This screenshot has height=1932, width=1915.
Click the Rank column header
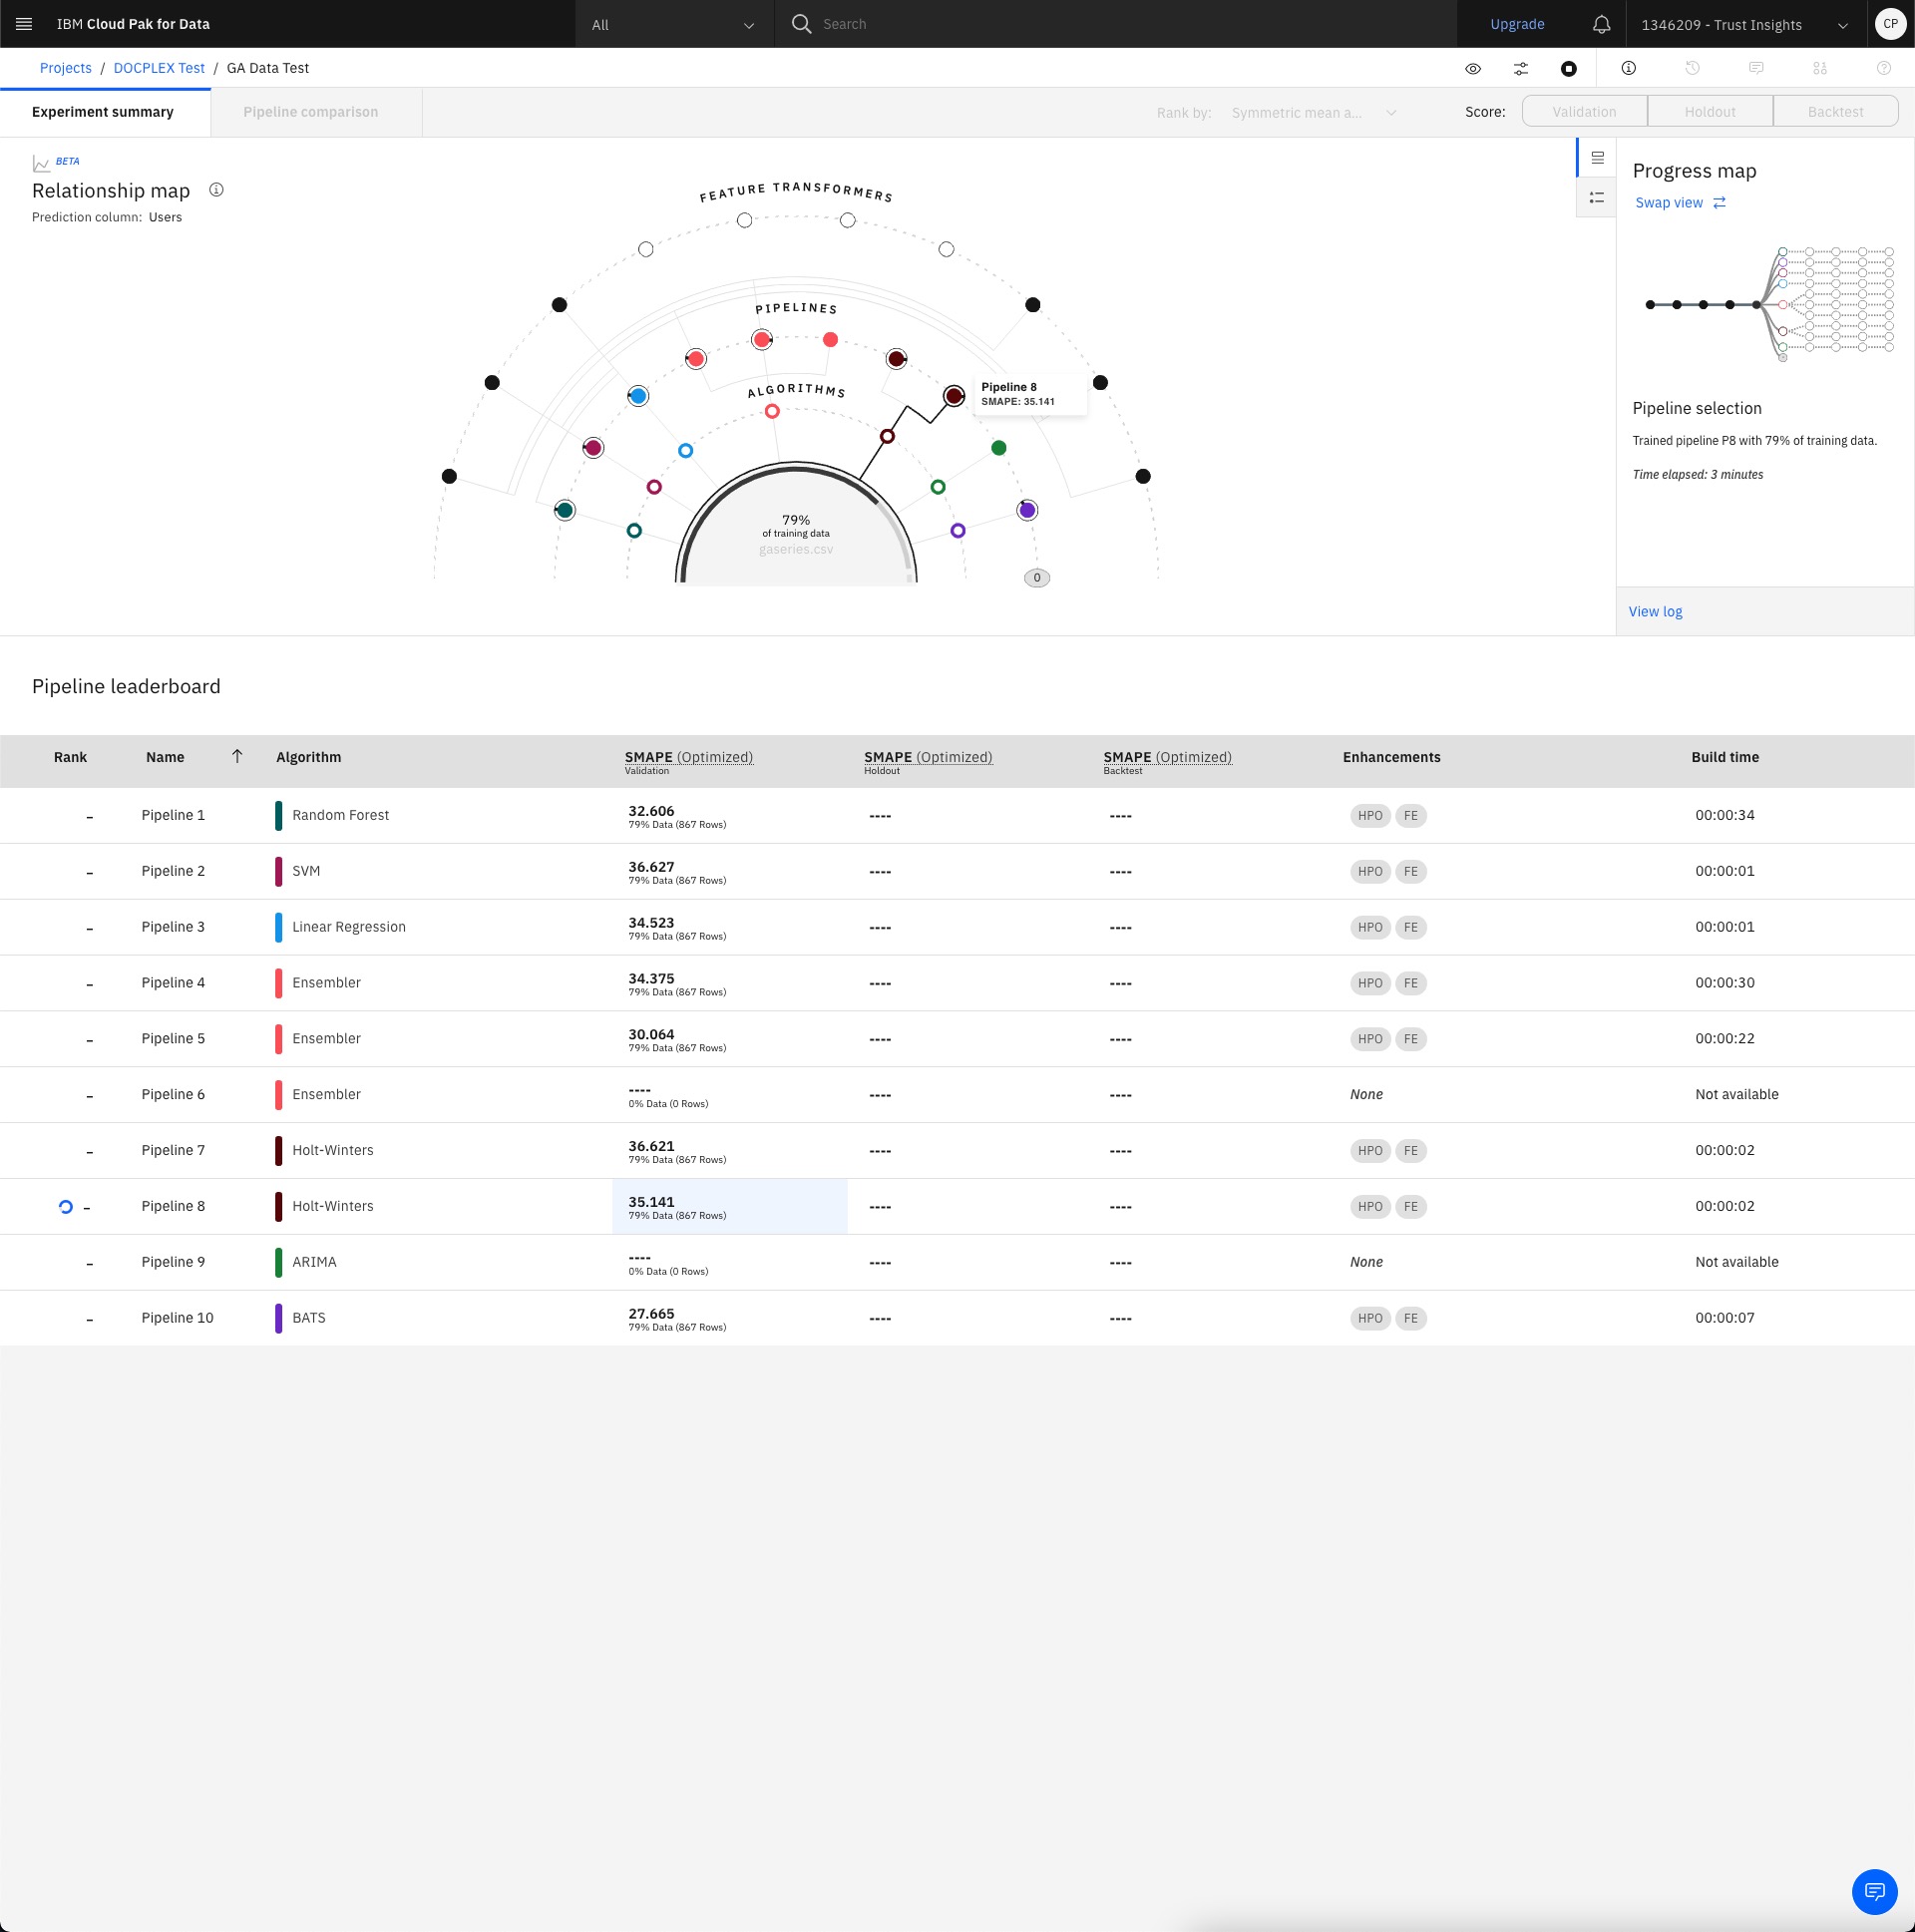click(x=70, y=757)
